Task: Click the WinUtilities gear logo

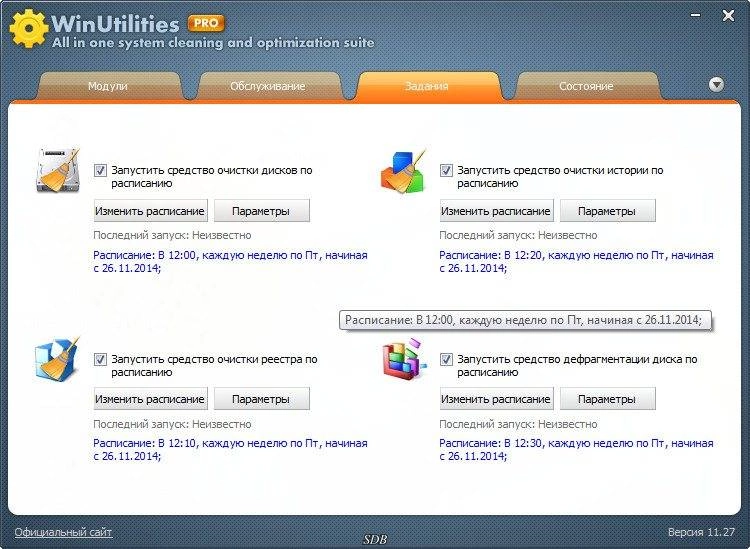Action: pyautogui.click(x=29, y=28)
